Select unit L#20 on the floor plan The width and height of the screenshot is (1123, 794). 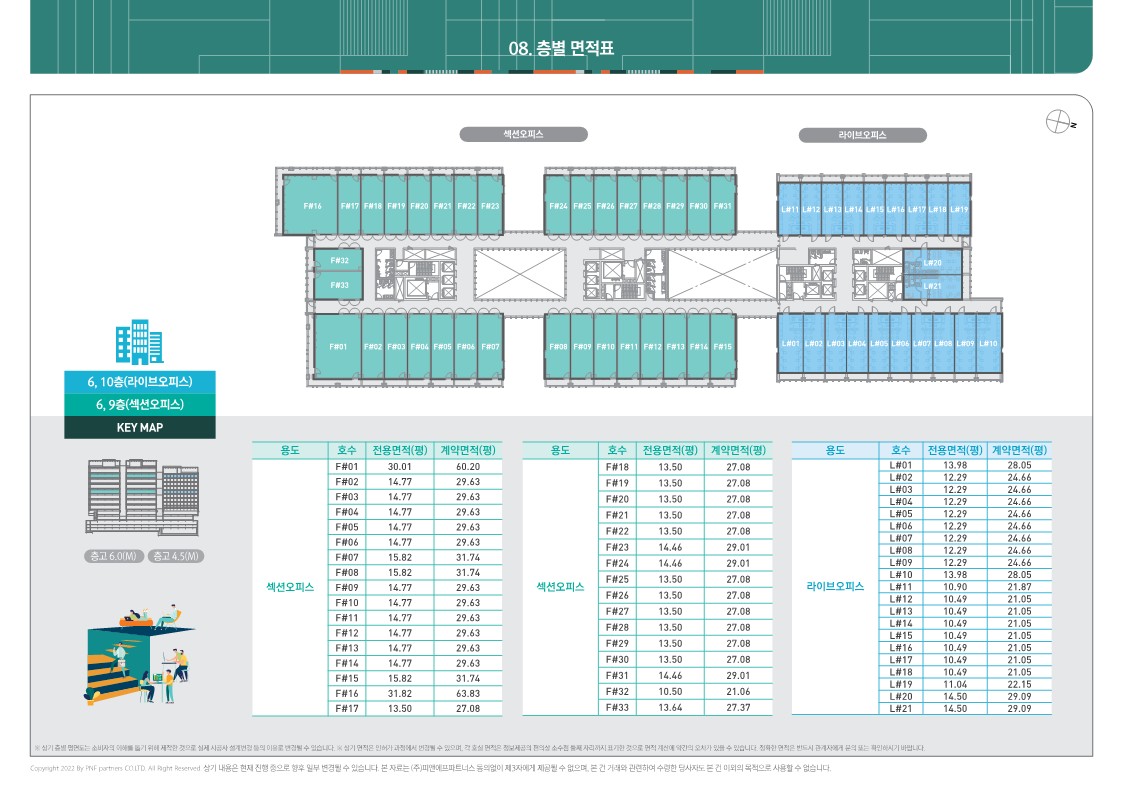932,263
